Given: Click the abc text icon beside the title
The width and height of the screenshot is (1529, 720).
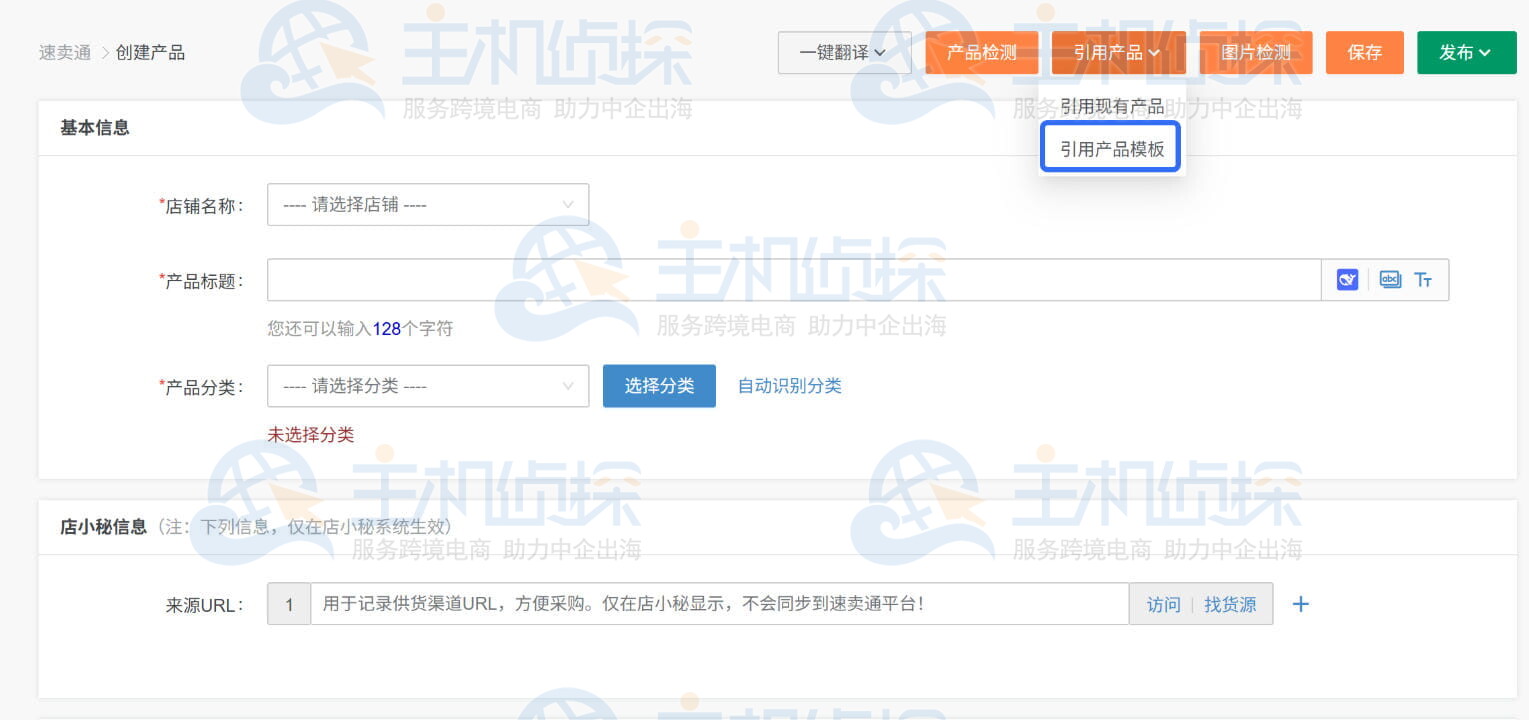Looking at the screenshot, I should (1390, 280).
